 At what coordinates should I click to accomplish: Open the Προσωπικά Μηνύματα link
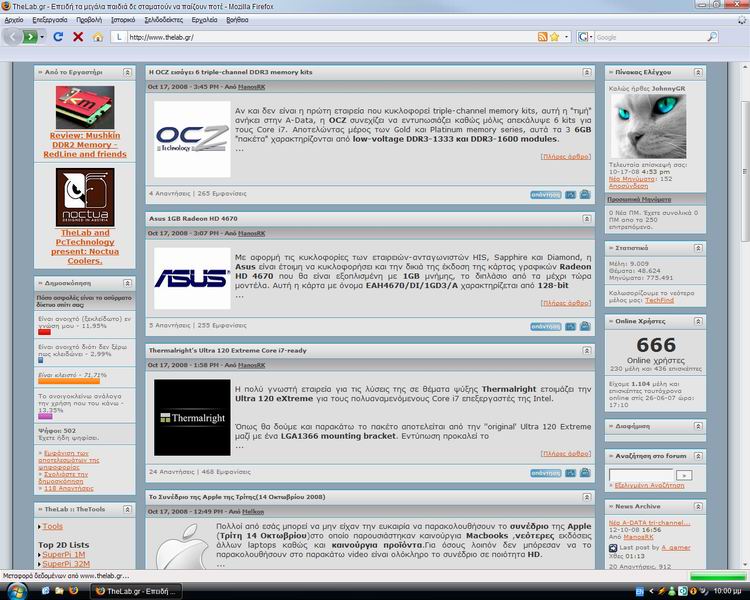point(639,199)
